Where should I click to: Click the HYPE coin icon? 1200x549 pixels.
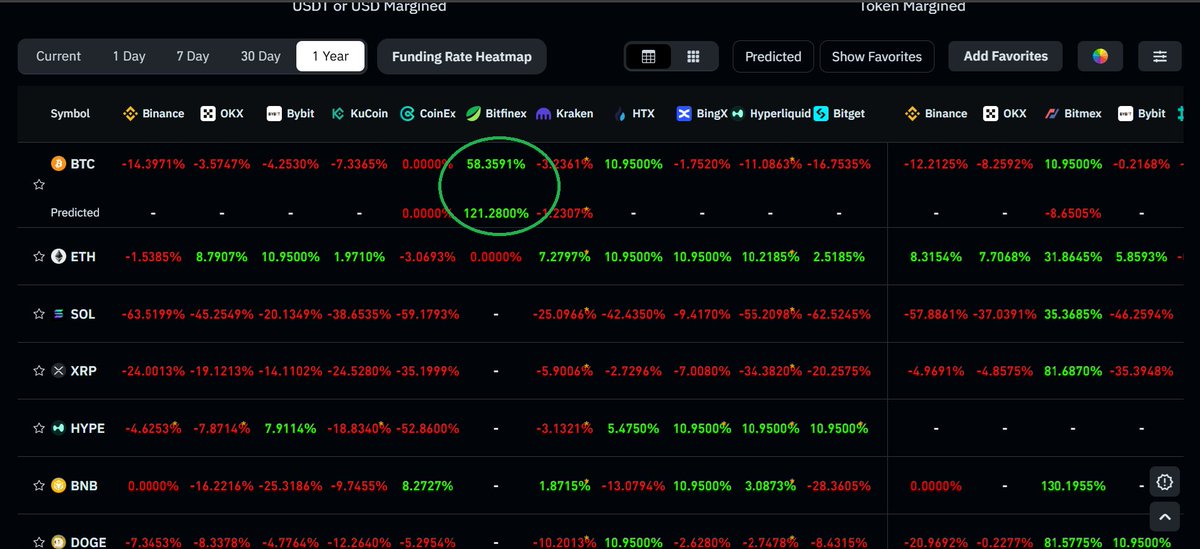tap(58, 428)
